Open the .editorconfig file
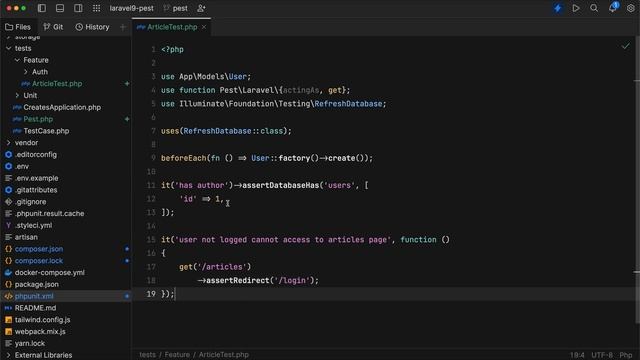Screen dimensions: 640x360 (36, 155)
